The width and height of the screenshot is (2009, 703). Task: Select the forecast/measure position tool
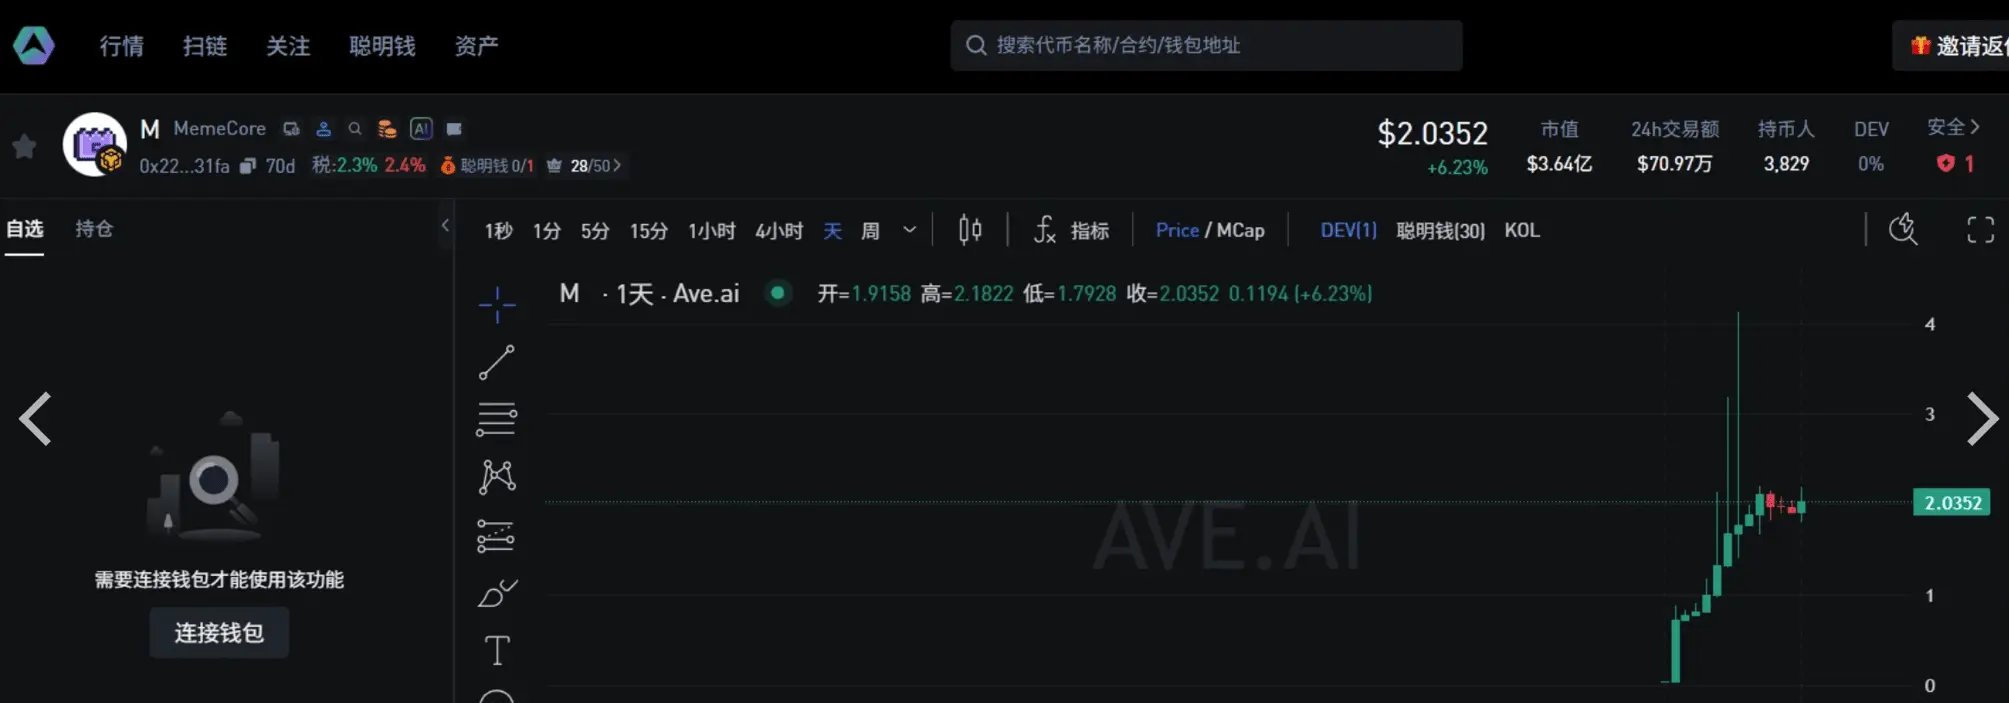click(x=496, y=536)
